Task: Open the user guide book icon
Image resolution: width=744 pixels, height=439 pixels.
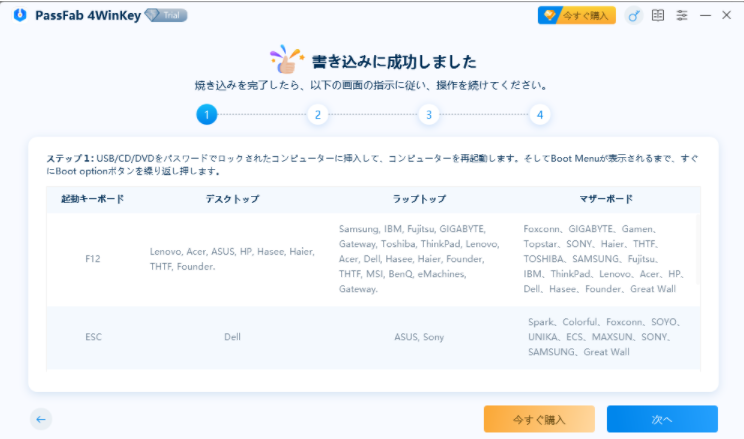Action: [658, 15]
